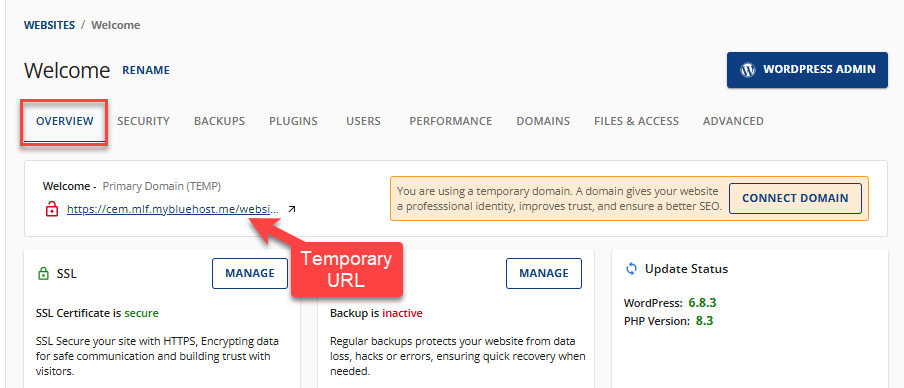
Task: Click the Connect Domain button
Action: [x=795, y=198]
